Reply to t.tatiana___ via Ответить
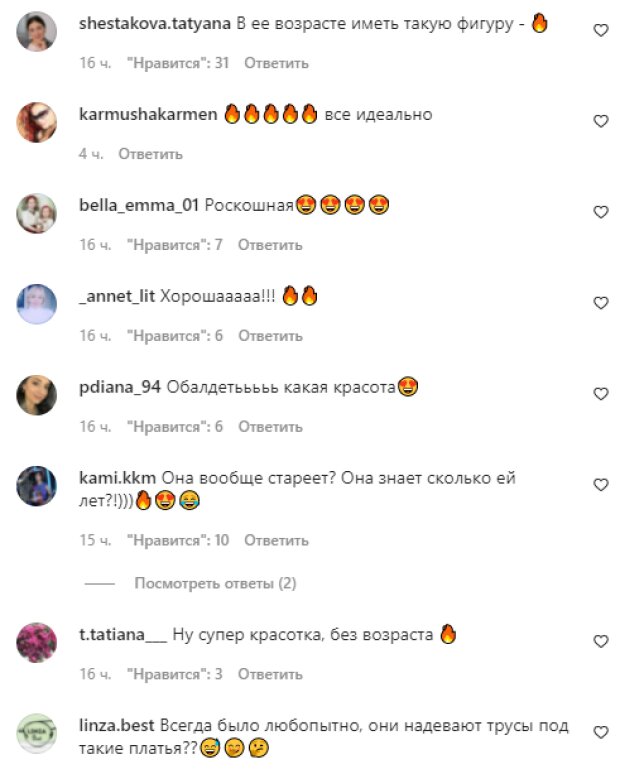 [270, 674]
